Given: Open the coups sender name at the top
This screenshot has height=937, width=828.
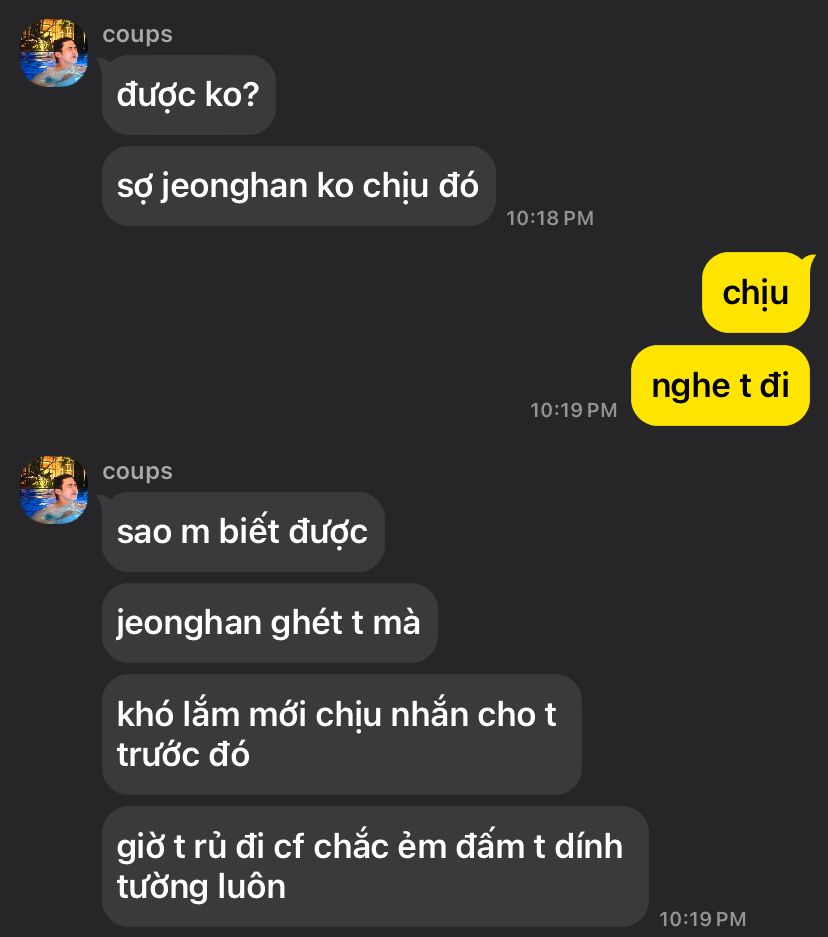Looking at the screenshot, I should click(x=137, y=35).
